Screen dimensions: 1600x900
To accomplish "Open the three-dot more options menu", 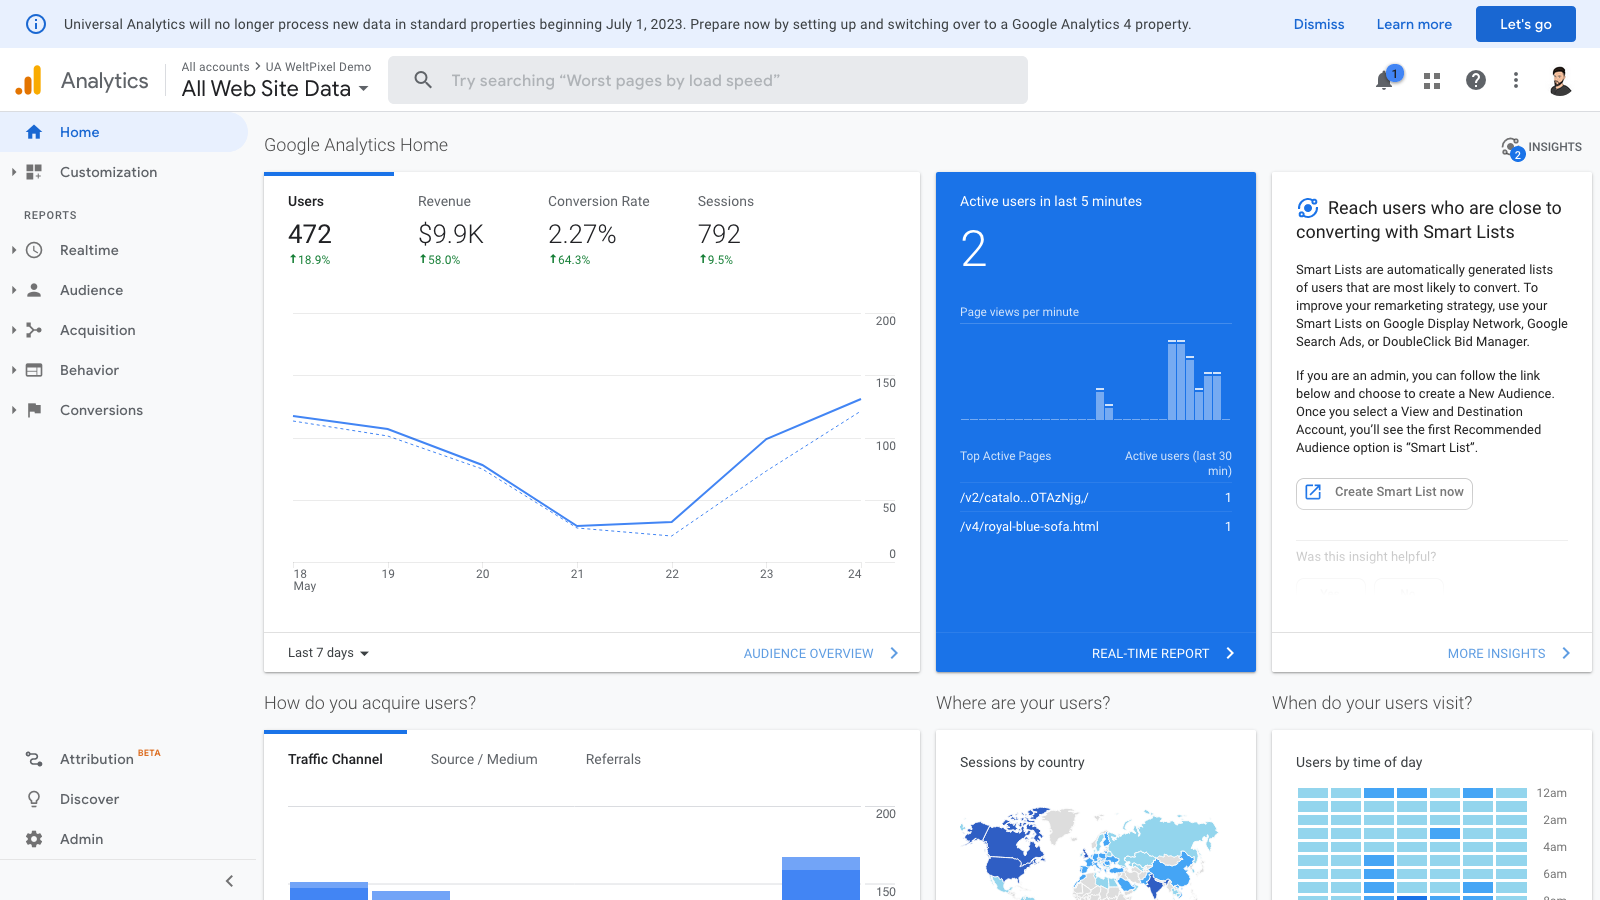I will 1516,80.
